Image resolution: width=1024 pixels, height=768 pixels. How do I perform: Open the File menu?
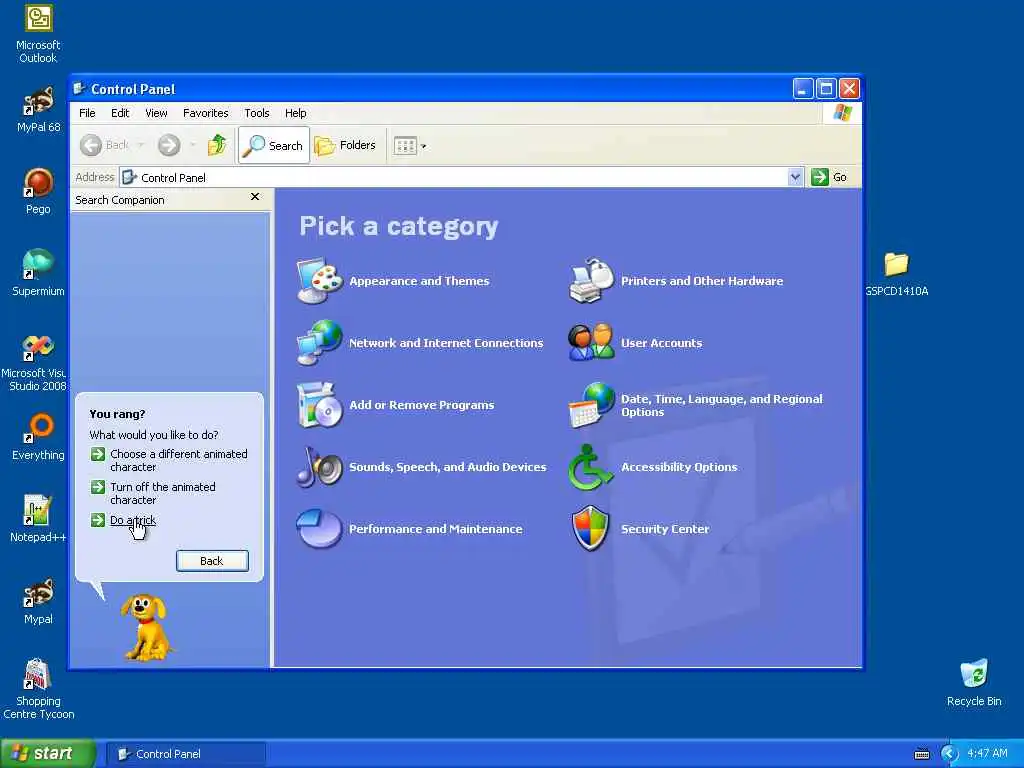pos(87,113)
